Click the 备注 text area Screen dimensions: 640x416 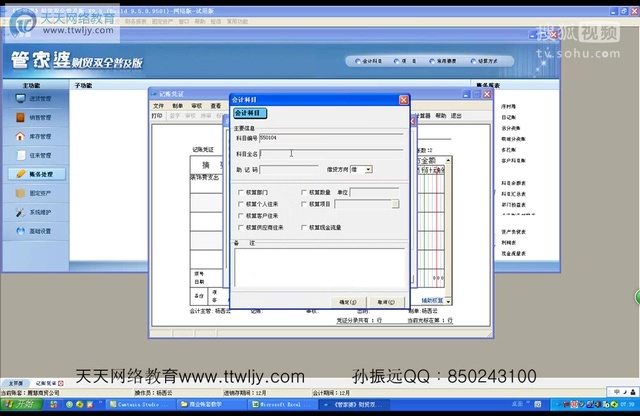point(319,267)
